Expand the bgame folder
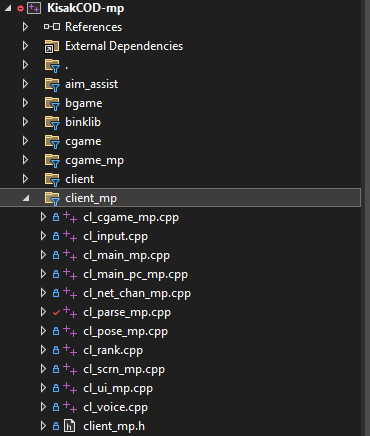The image size is (370, 436). pos(25,103)
